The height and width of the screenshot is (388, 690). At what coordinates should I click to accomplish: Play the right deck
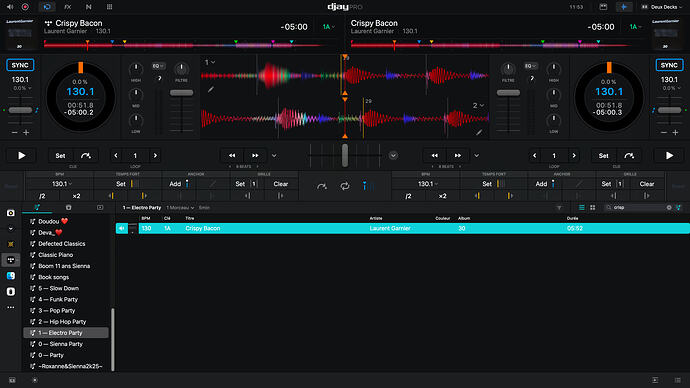tap(669, 155)
